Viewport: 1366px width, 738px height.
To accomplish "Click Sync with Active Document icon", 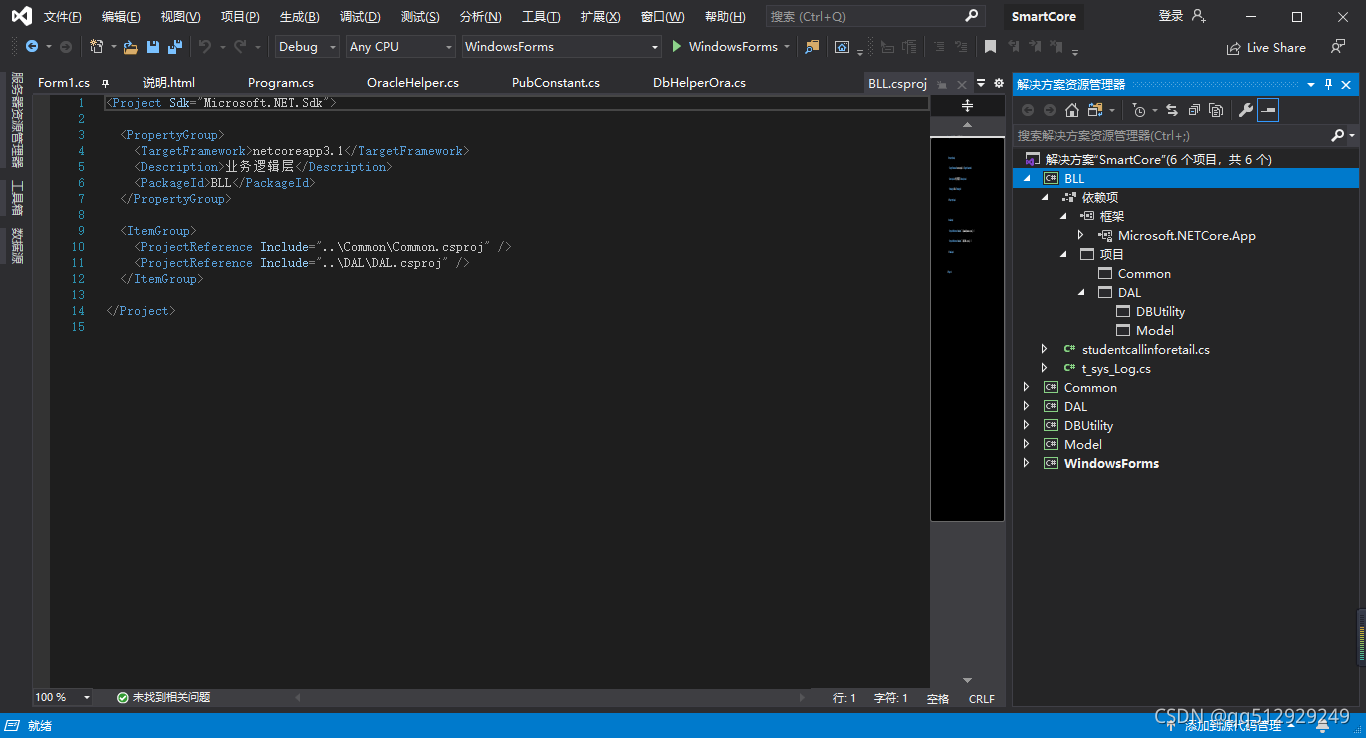I will tap(1172, 110).
